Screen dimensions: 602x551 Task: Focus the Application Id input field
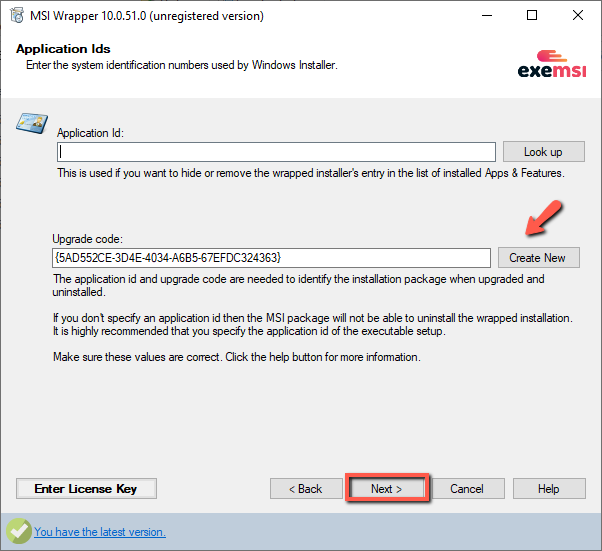pyautogui.click(x=276, y=152)
